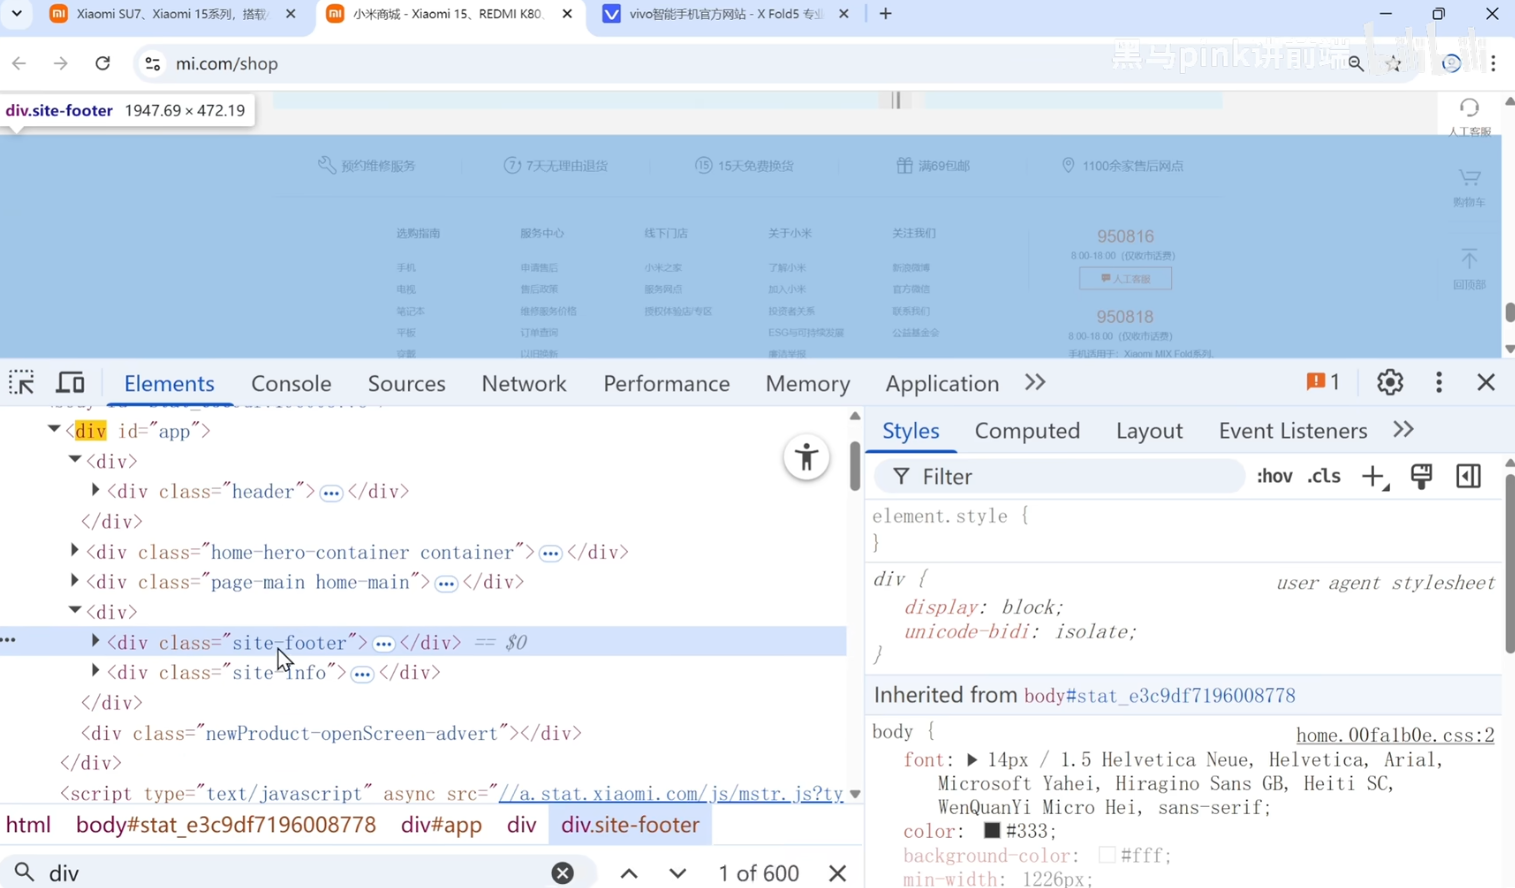Expand the page-main home-main div

pyautogui.click(x=75, y=581)
